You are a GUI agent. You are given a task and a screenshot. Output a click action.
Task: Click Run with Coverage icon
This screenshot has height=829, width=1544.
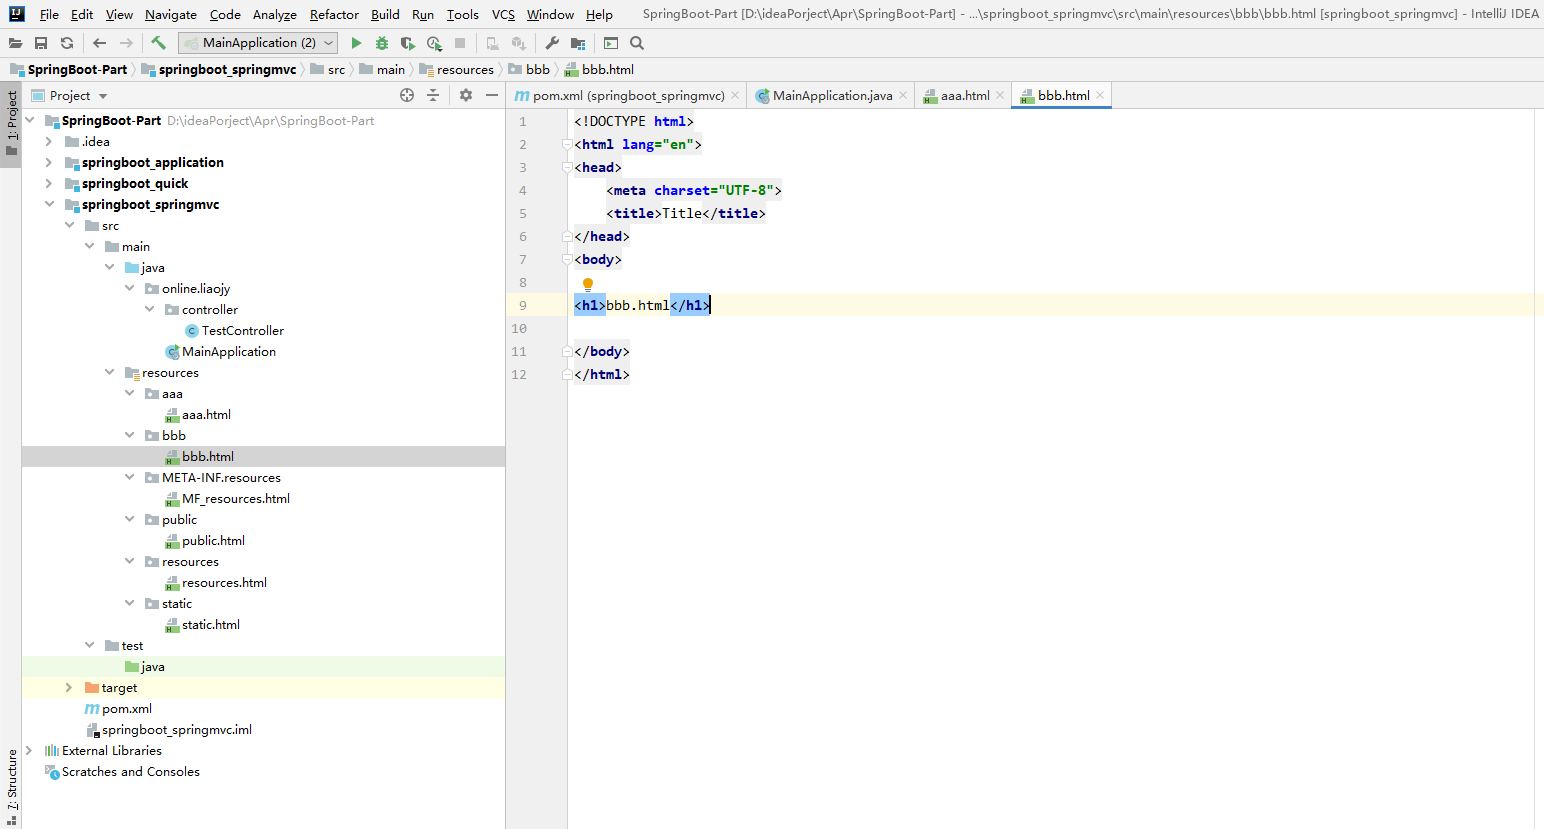pyautogui.click(x=408, y=43)
